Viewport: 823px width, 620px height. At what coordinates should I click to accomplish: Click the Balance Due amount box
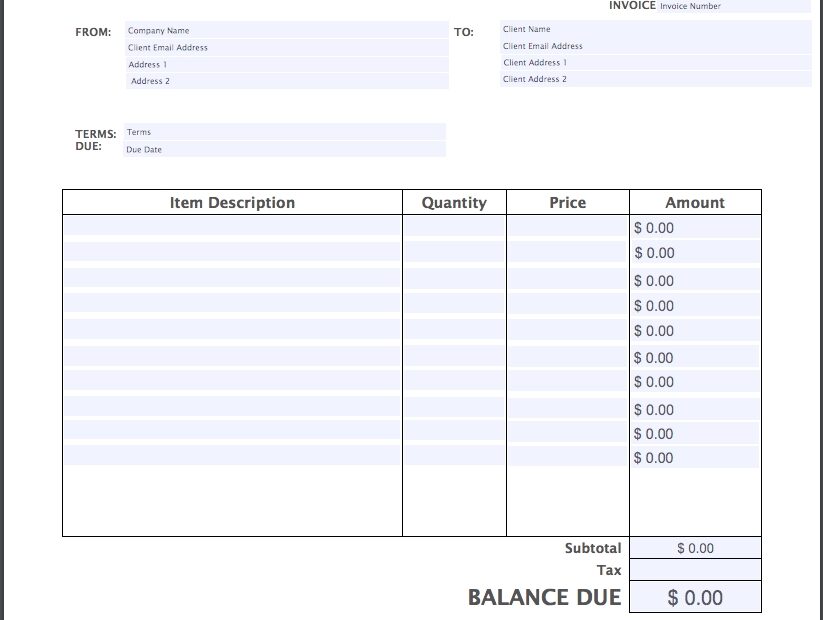tap(693, 596)
